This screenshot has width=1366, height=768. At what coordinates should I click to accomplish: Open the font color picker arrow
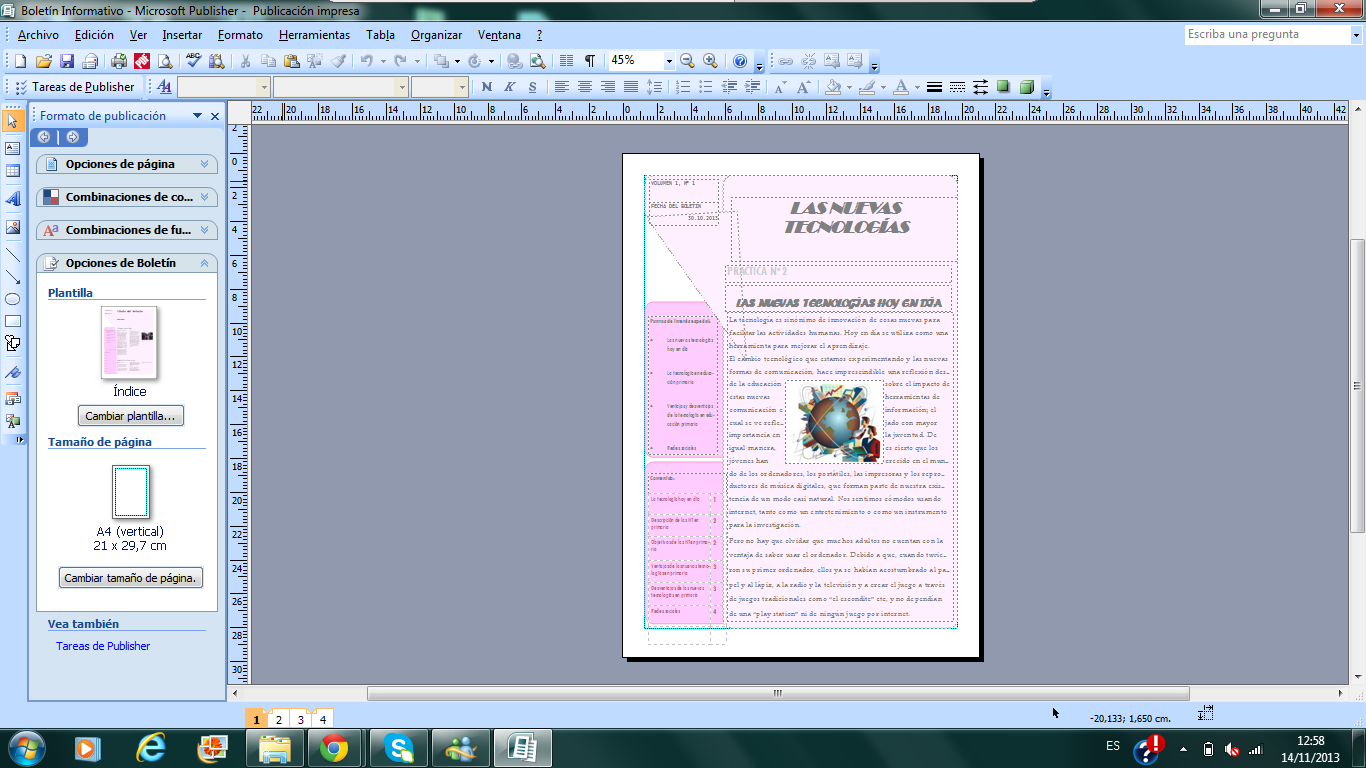918,87
